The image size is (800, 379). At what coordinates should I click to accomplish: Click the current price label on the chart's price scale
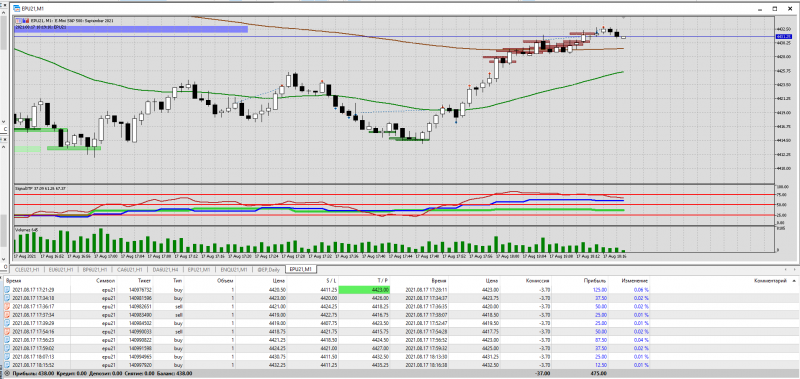click(783, 36)
